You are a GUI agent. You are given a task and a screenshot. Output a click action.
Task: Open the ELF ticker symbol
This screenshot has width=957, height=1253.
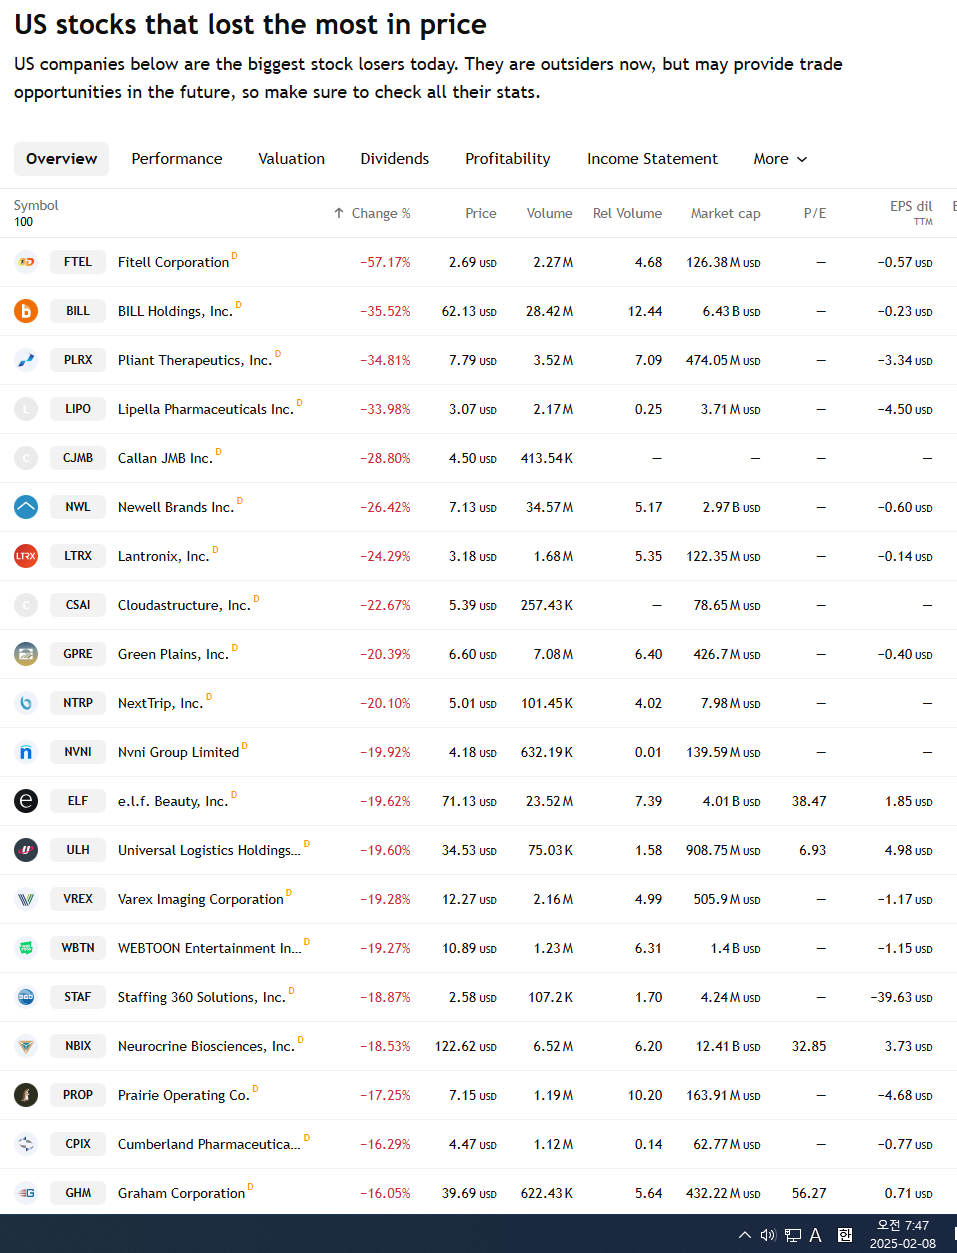click(x=78, y=801)
